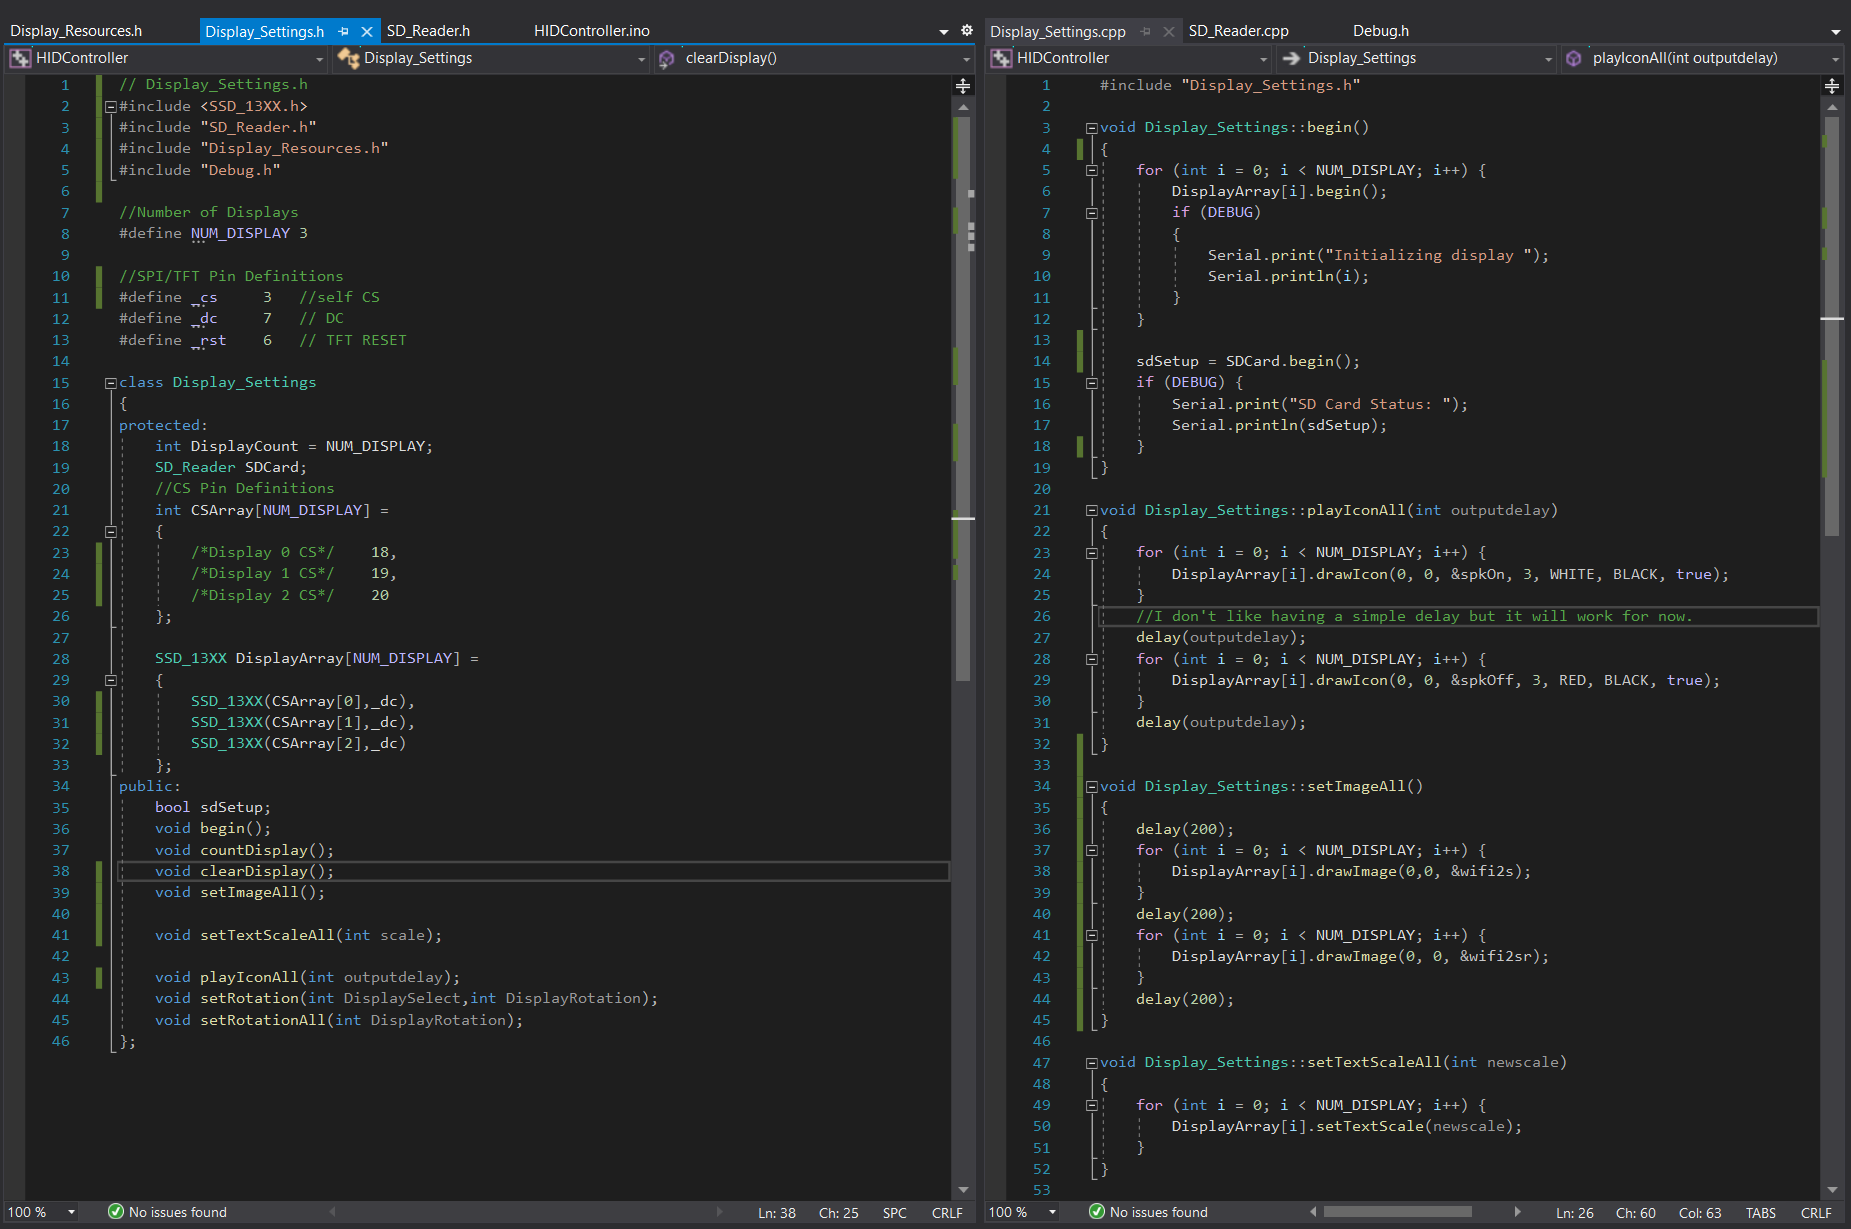Switch to the SD_Reader.h tab
Image resolution: width=1851 pixels, height=1229 pixels.
click(x=428, y=31)
